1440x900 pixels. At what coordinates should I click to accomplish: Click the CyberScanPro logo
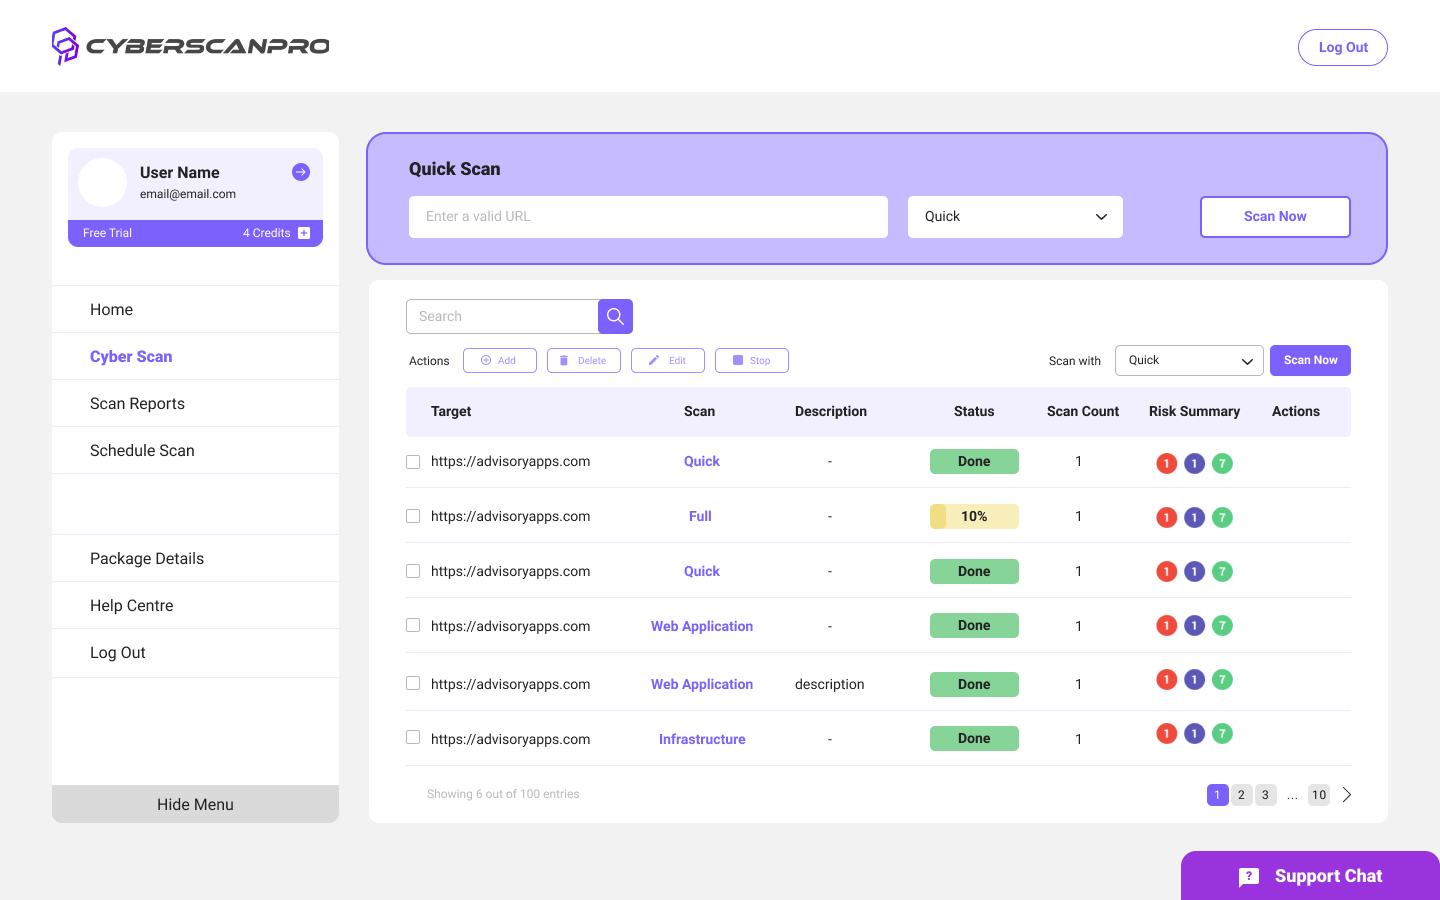tap(191, 46)
